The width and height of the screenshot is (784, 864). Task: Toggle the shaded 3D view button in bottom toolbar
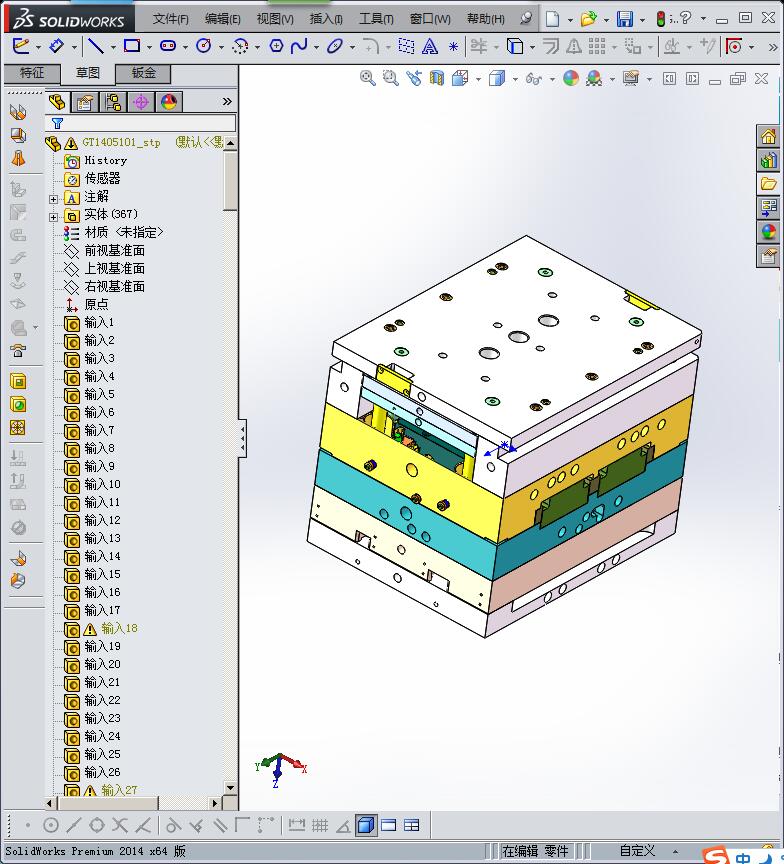[366, 825]
